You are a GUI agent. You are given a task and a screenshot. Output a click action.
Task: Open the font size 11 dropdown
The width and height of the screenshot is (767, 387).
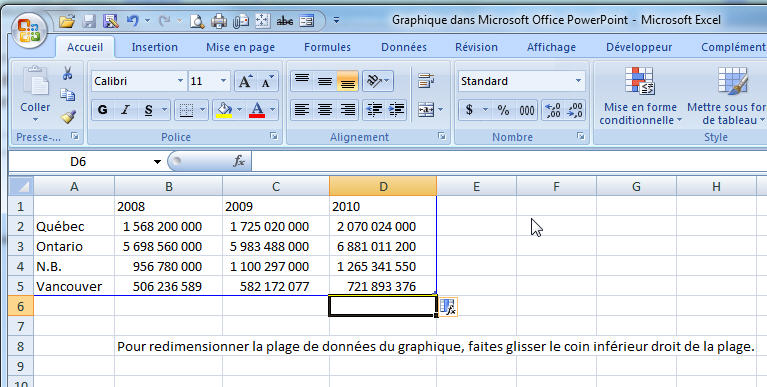click(223, 81)
